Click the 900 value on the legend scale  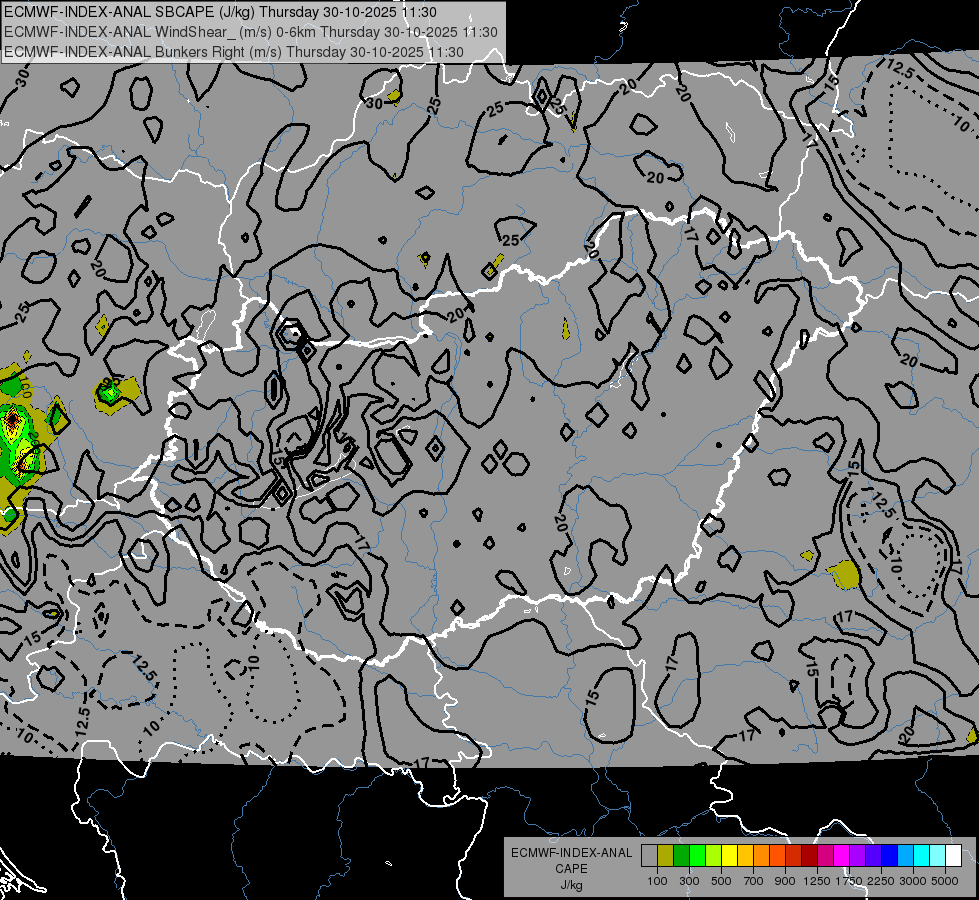(785, 881)
